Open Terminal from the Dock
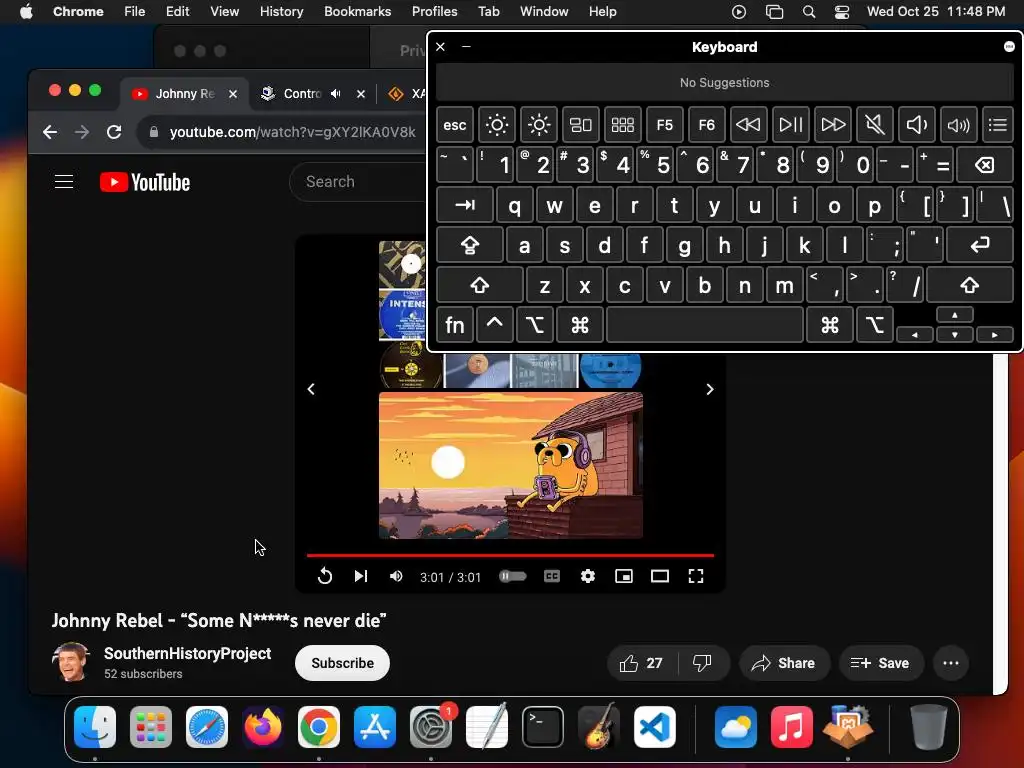The image size is (1024, 768). click(x=543, y=727)
